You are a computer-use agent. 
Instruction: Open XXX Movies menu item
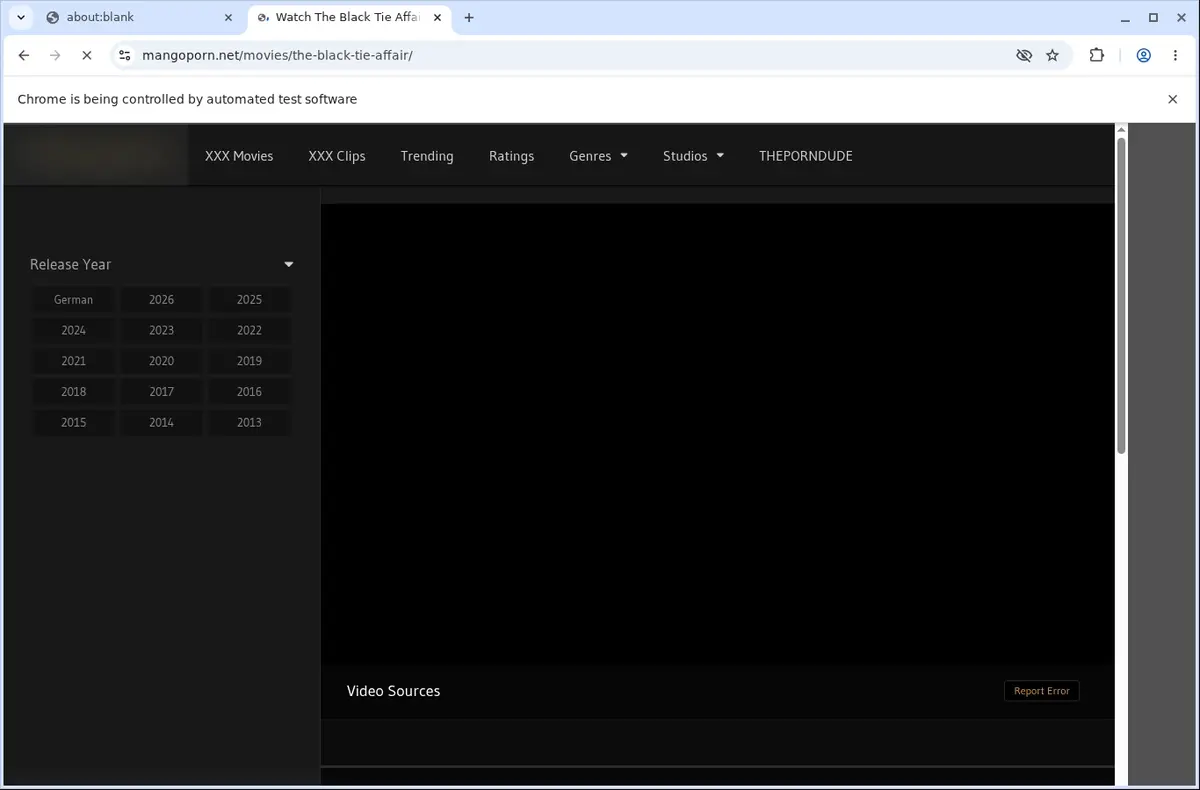[x=239, y=156]
